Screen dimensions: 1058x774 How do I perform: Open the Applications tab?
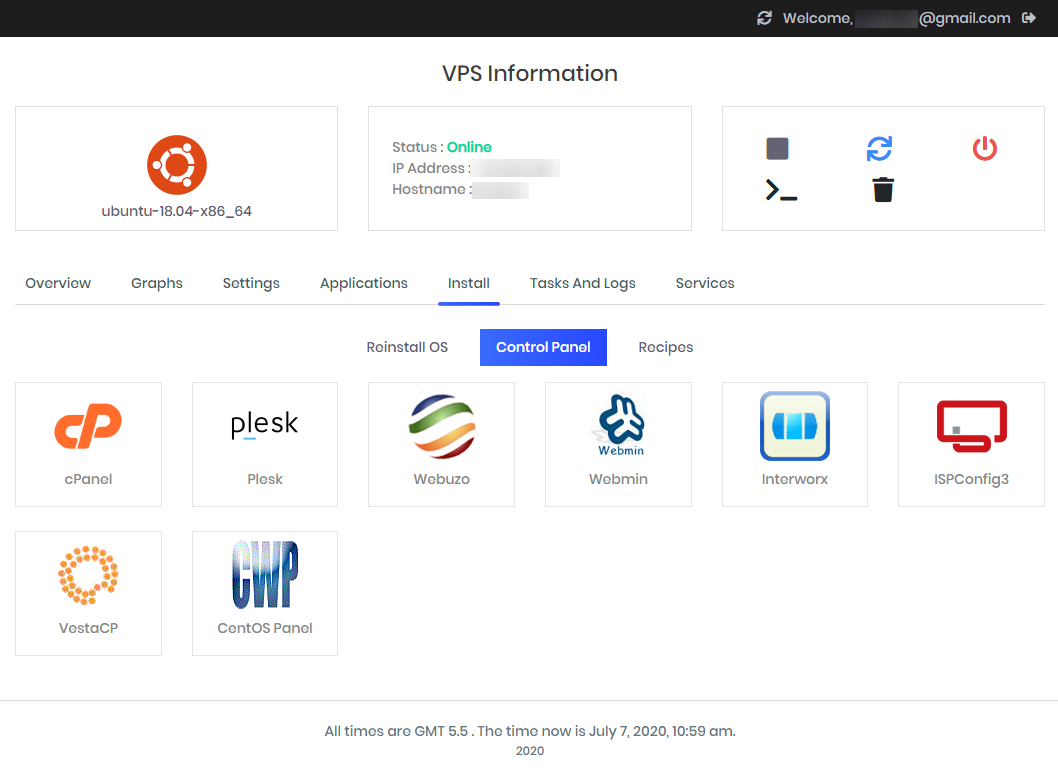coord(364,283)
